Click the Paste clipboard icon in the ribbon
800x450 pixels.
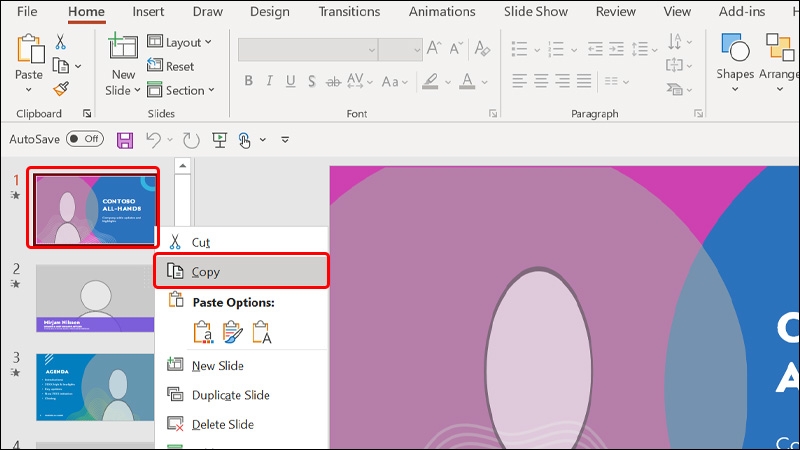30,49
